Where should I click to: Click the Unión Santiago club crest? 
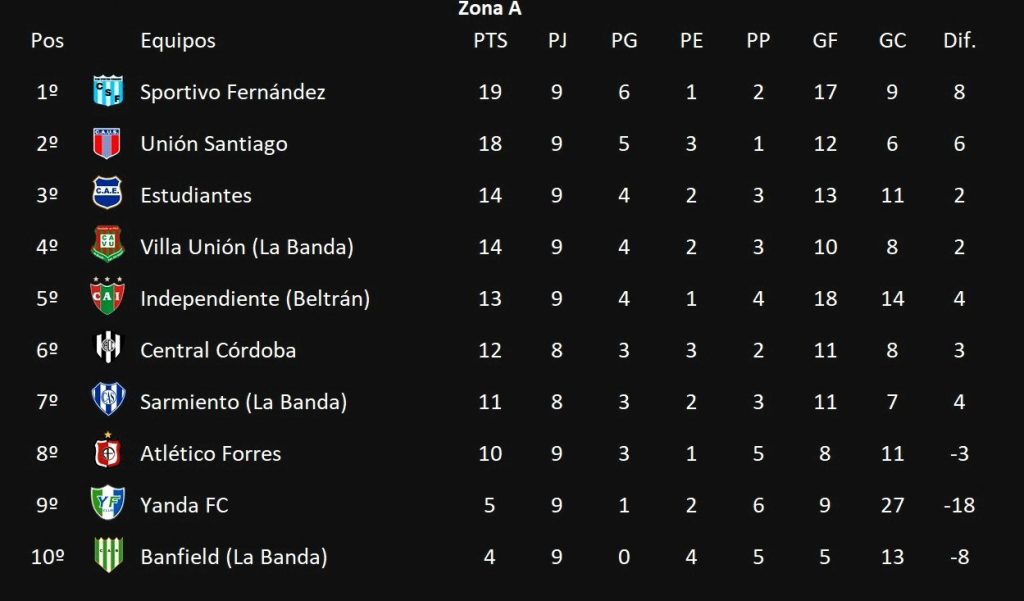click(x=106, y=143)
